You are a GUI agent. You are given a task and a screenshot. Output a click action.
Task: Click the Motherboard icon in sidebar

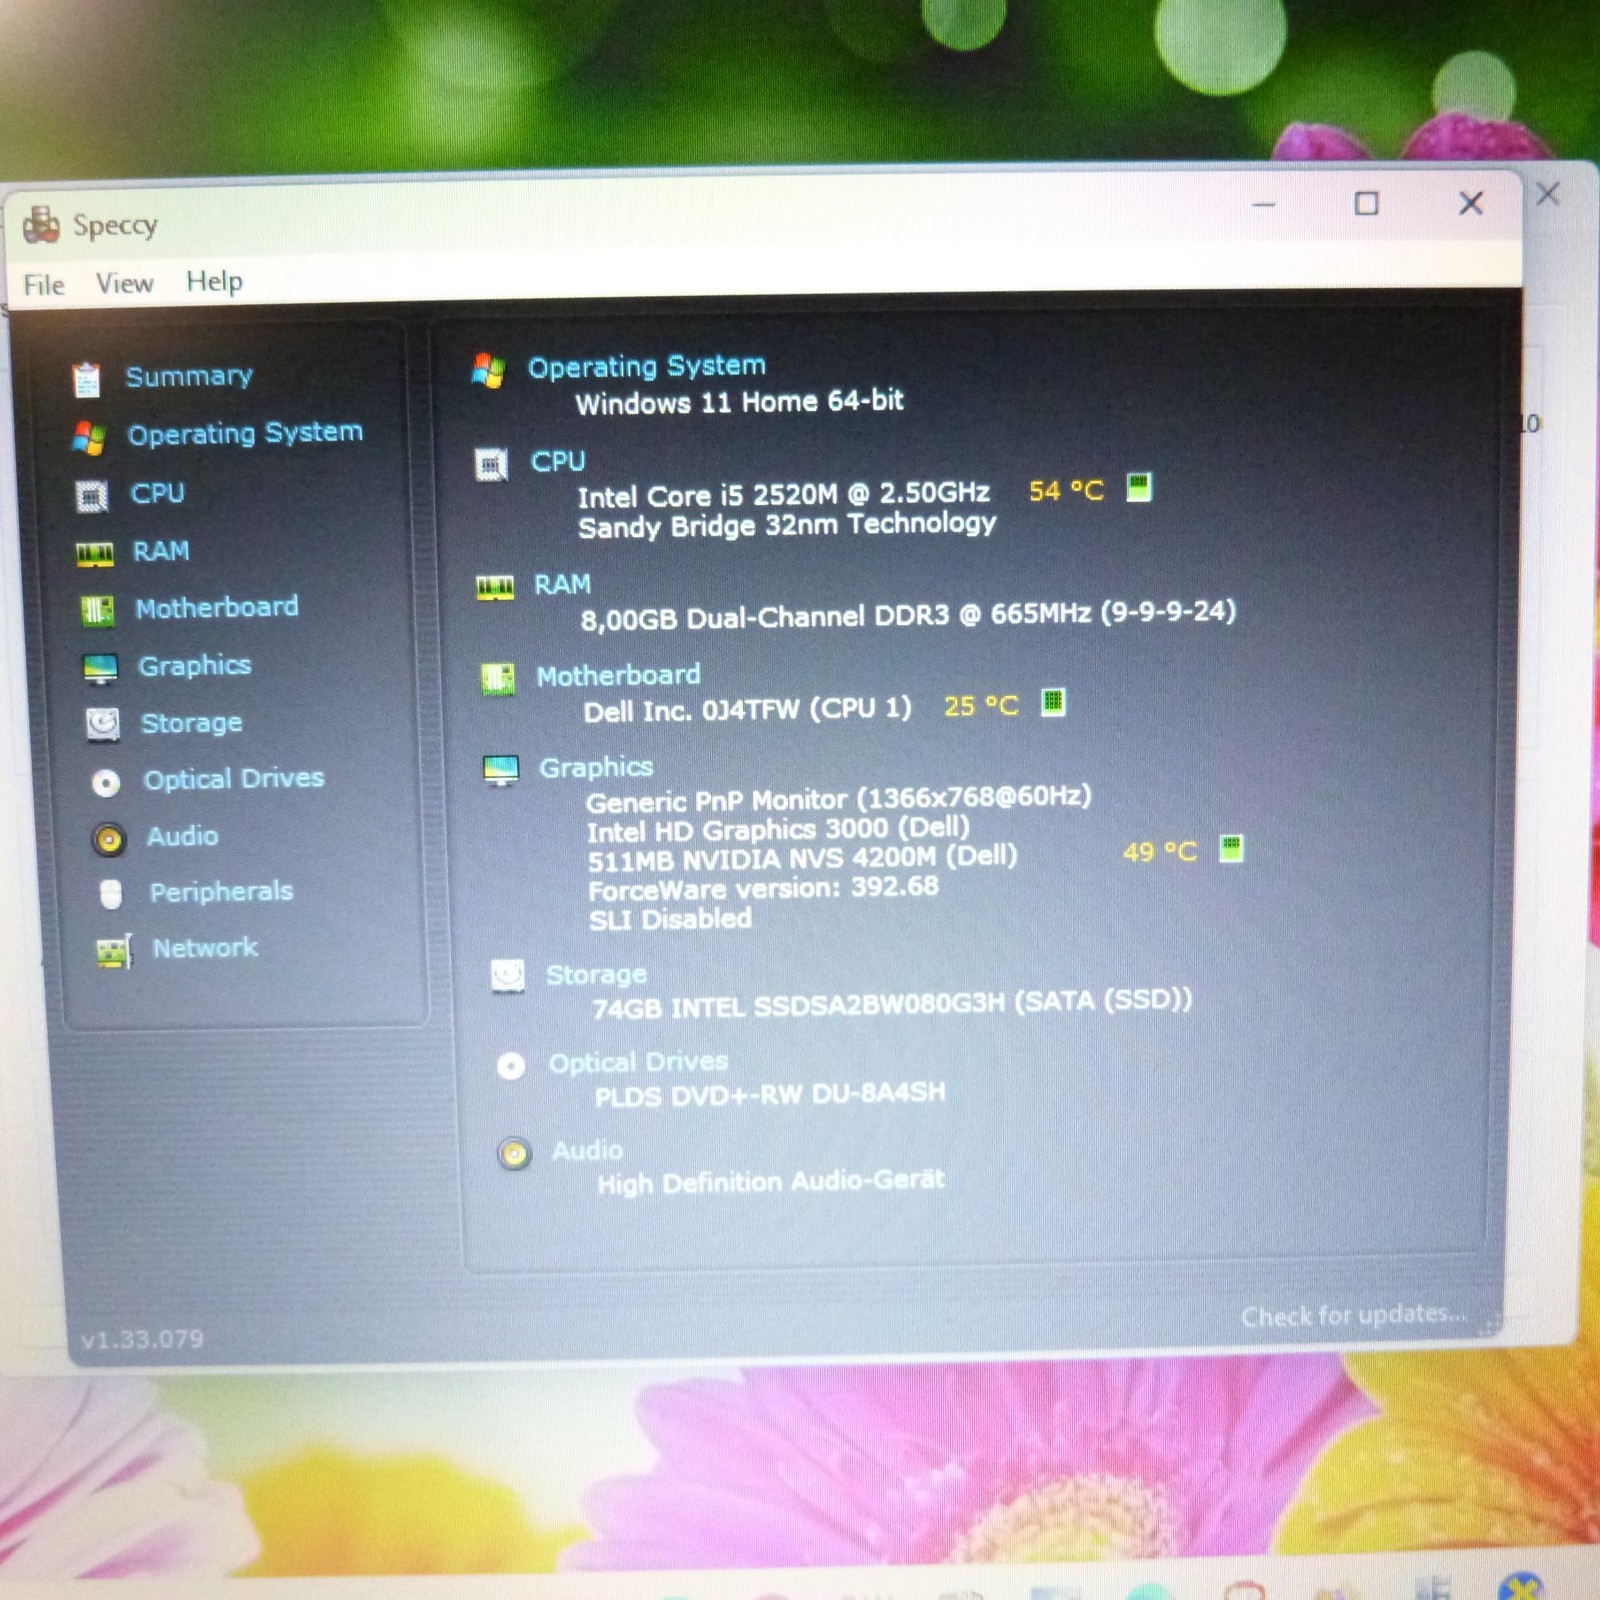(98, 610)
